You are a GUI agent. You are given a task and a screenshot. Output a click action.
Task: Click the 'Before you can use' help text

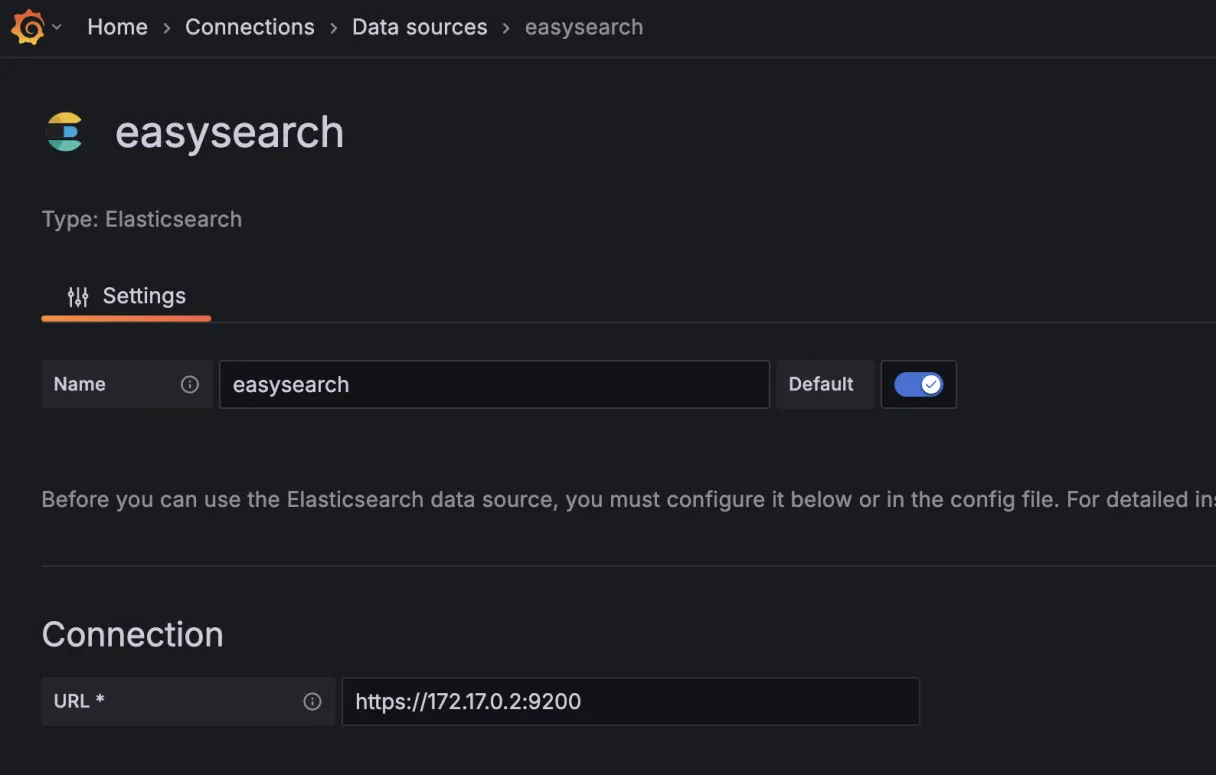(x=628, y=499)
